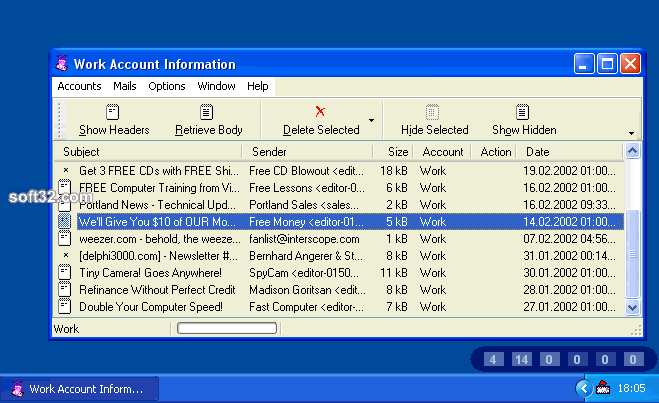Click the mail notifier tray icon

[603, 387]
